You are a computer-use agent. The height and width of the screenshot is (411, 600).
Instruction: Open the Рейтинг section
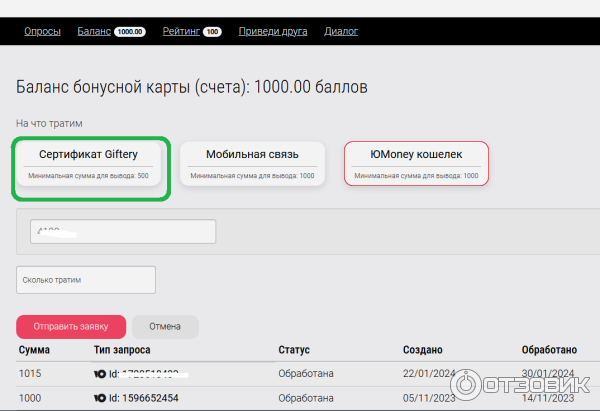[180, 31]
